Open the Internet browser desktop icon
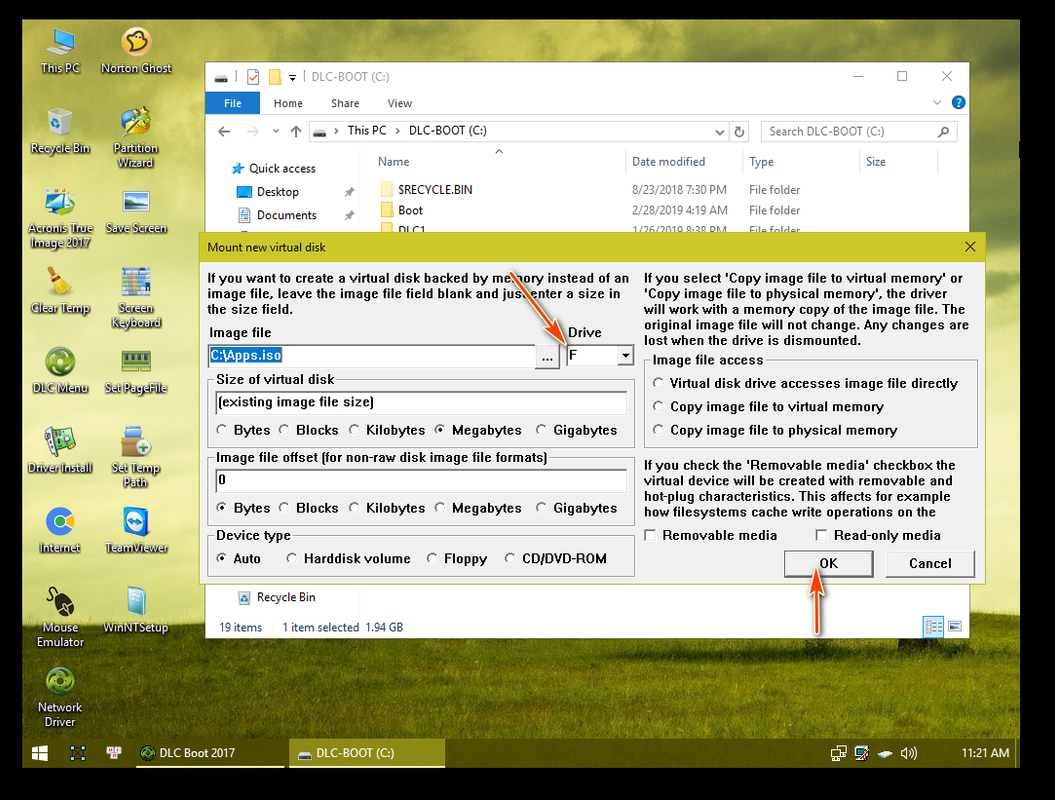The width and height of the screenshot is (1055, 800). (60, 530)
